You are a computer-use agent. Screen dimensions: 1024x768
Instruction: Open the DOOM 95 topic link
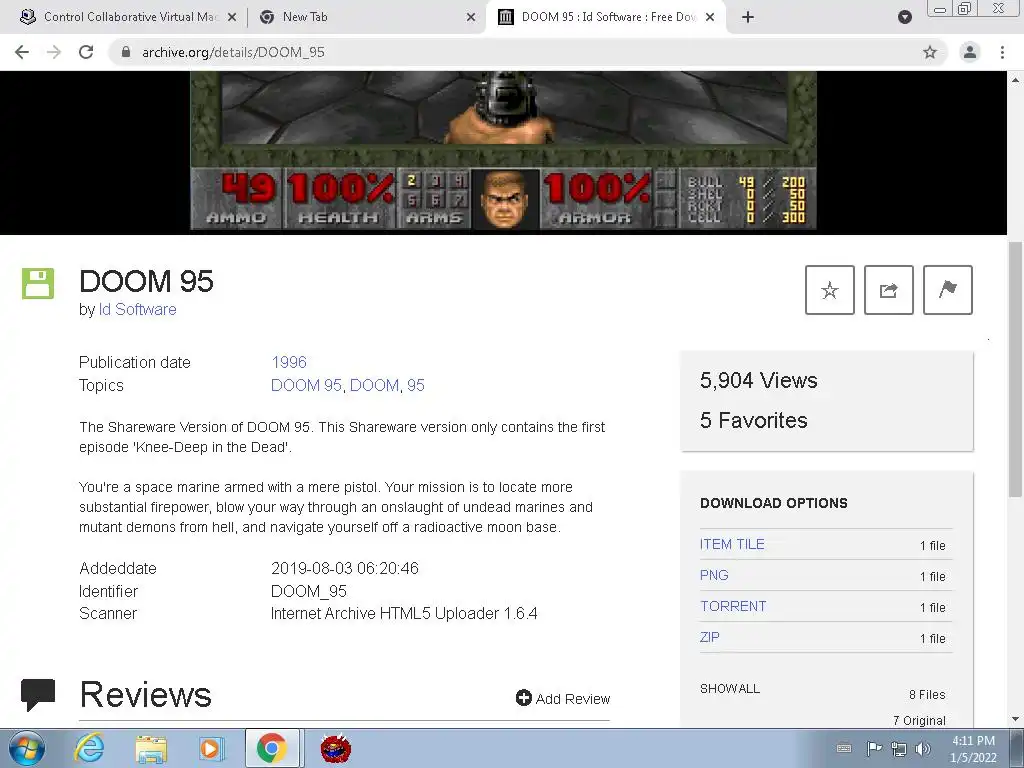(306, 385)
